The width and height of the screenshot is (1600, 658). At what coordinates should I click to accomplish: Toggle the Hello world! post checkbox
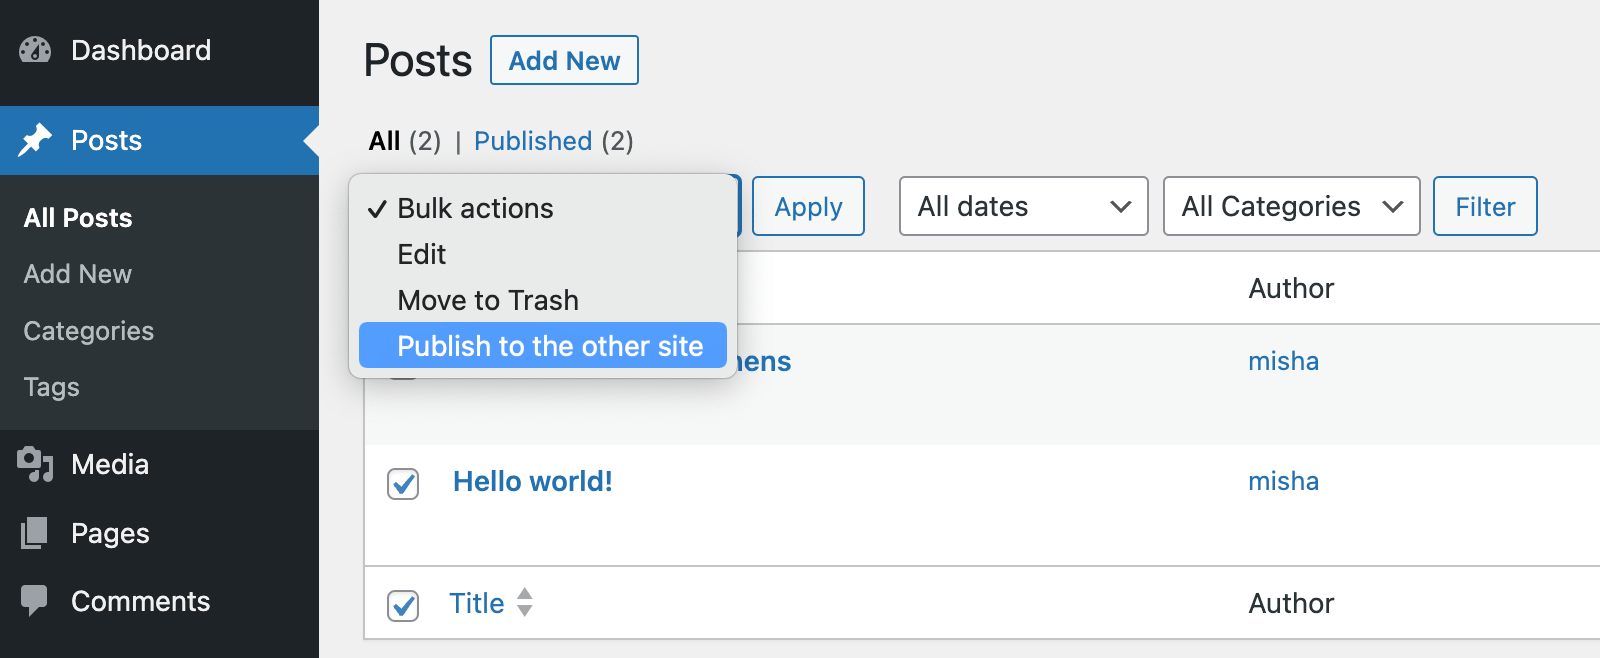tap(403, 483)
